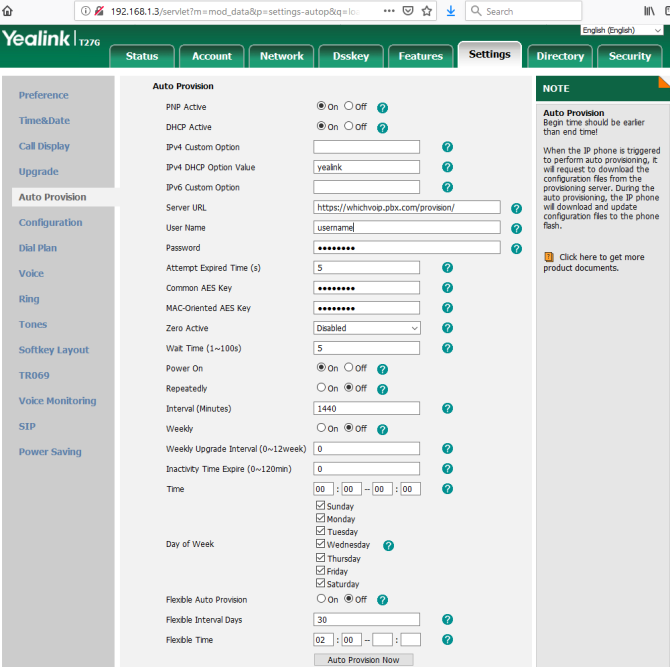This screenshot has width=670, height=667.
Task: Turn Weekly On
Action: [x=321, y=427]
